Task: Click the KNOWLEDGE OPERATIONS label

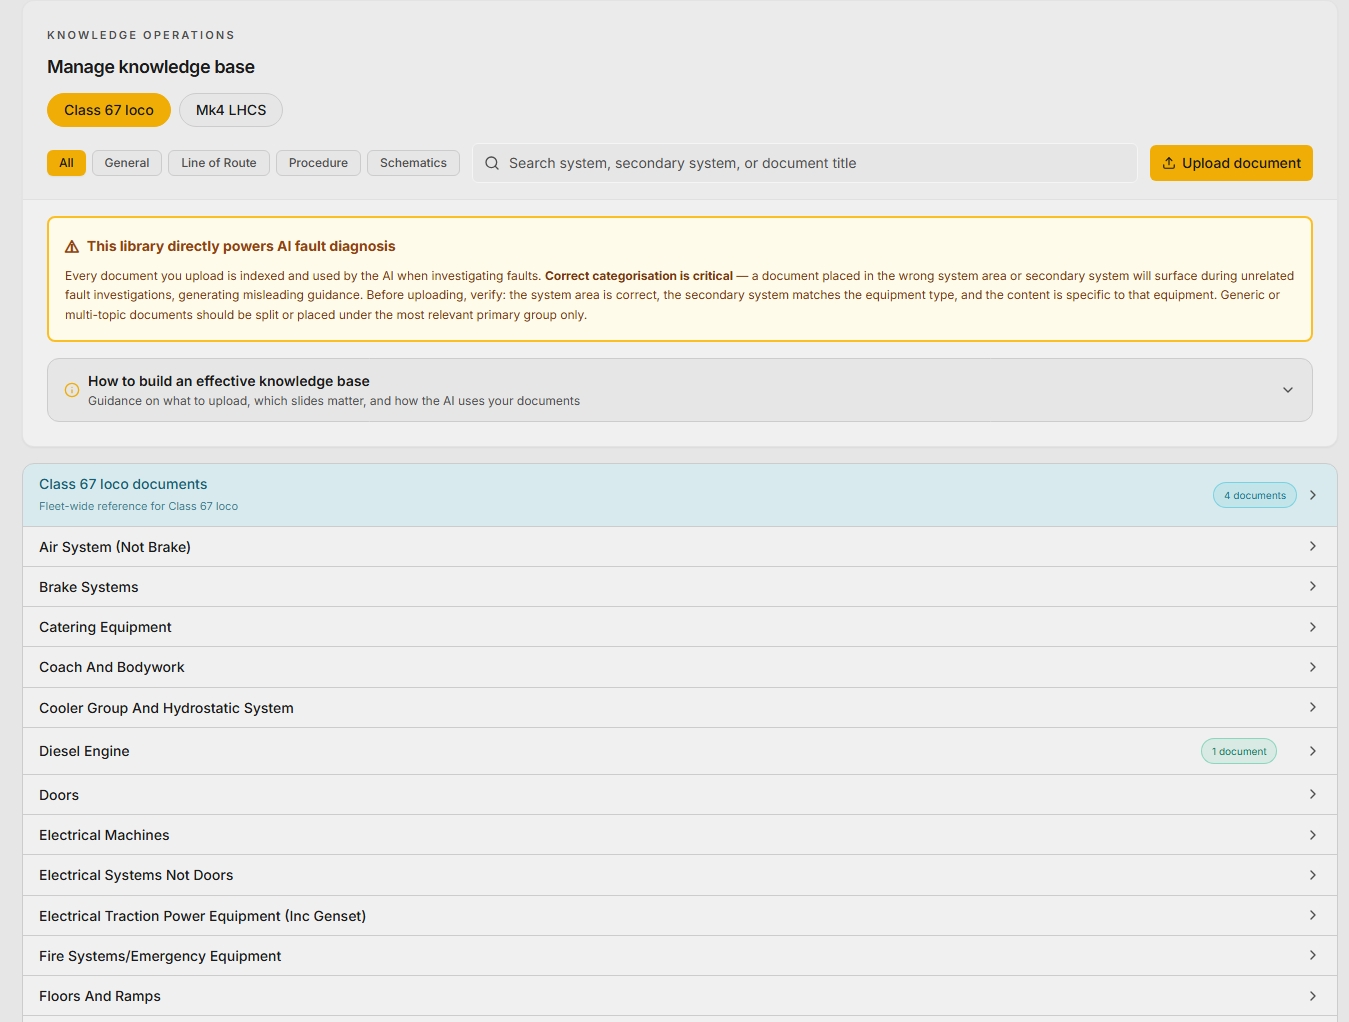Action: click(141, 35)
